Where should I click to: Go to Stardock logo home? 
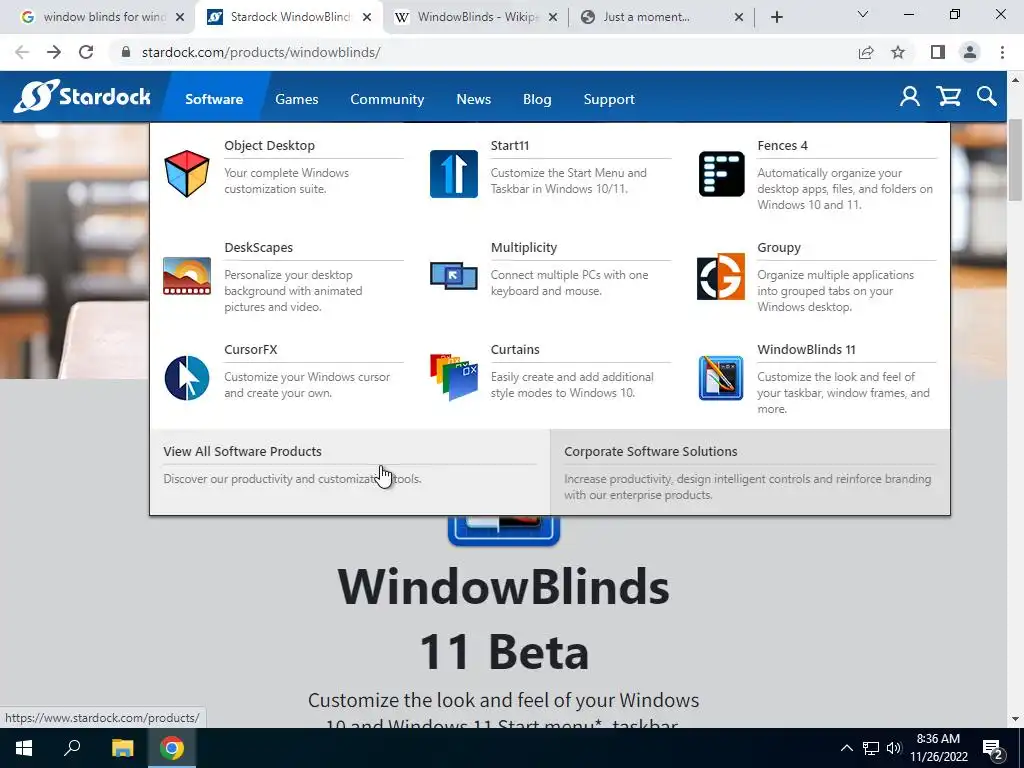pos(82,97)
